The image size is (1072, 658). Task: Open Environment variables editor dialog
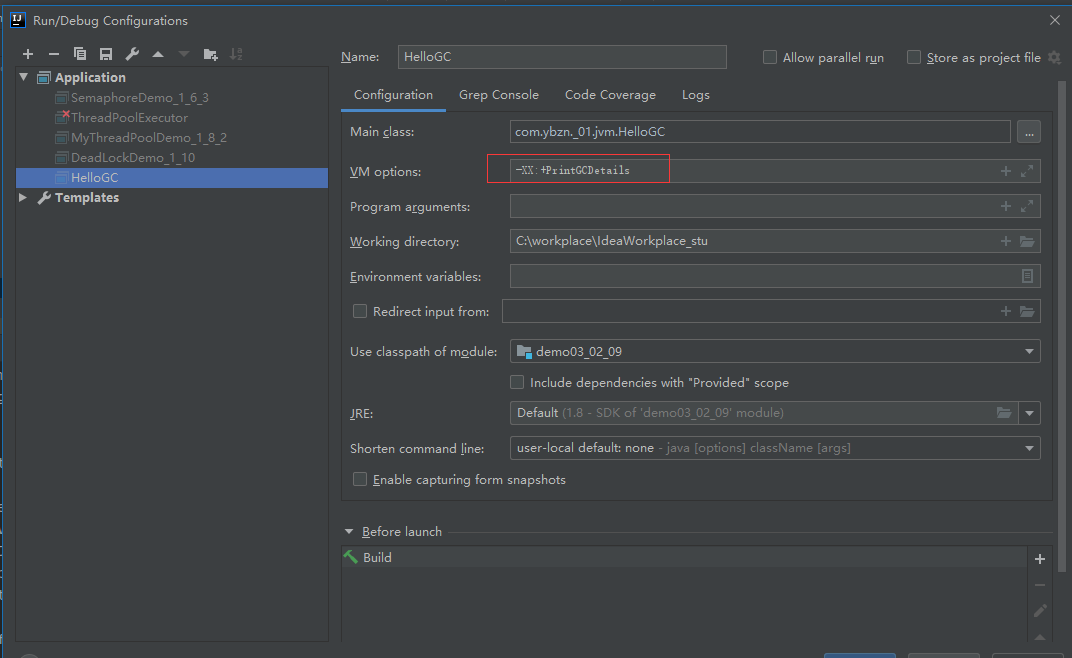(x=1027, y=276)
